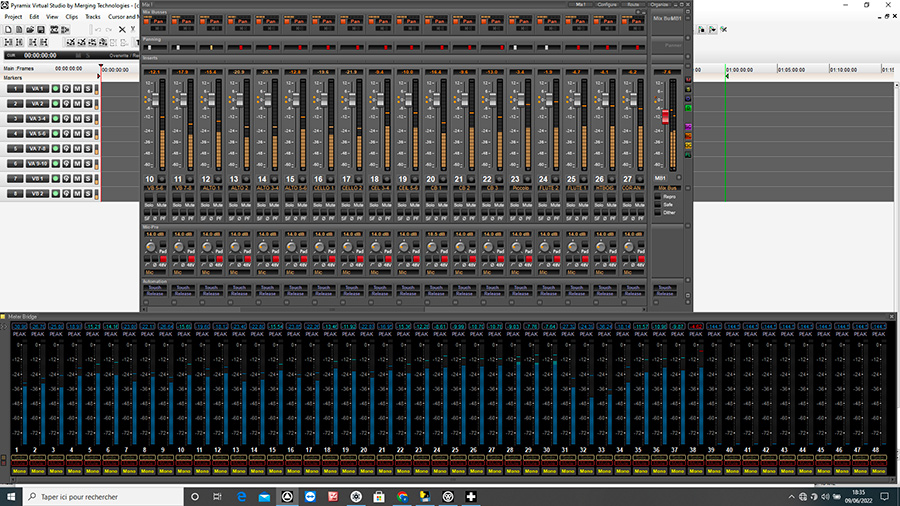Click Organize in the mixer title bar

coord(660,5)
